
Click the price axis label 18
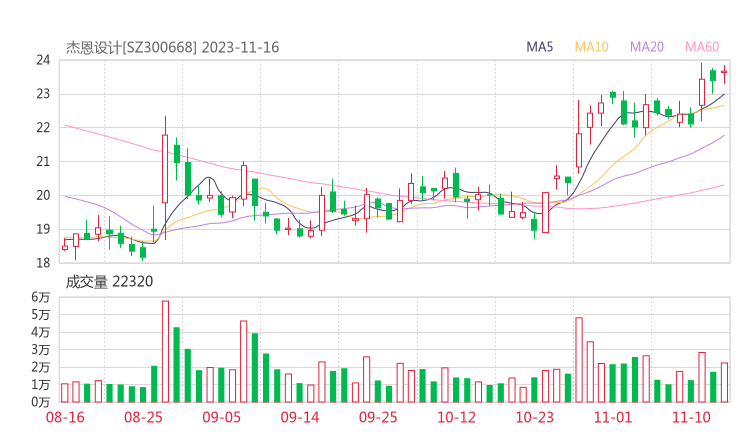click(43, 263)
